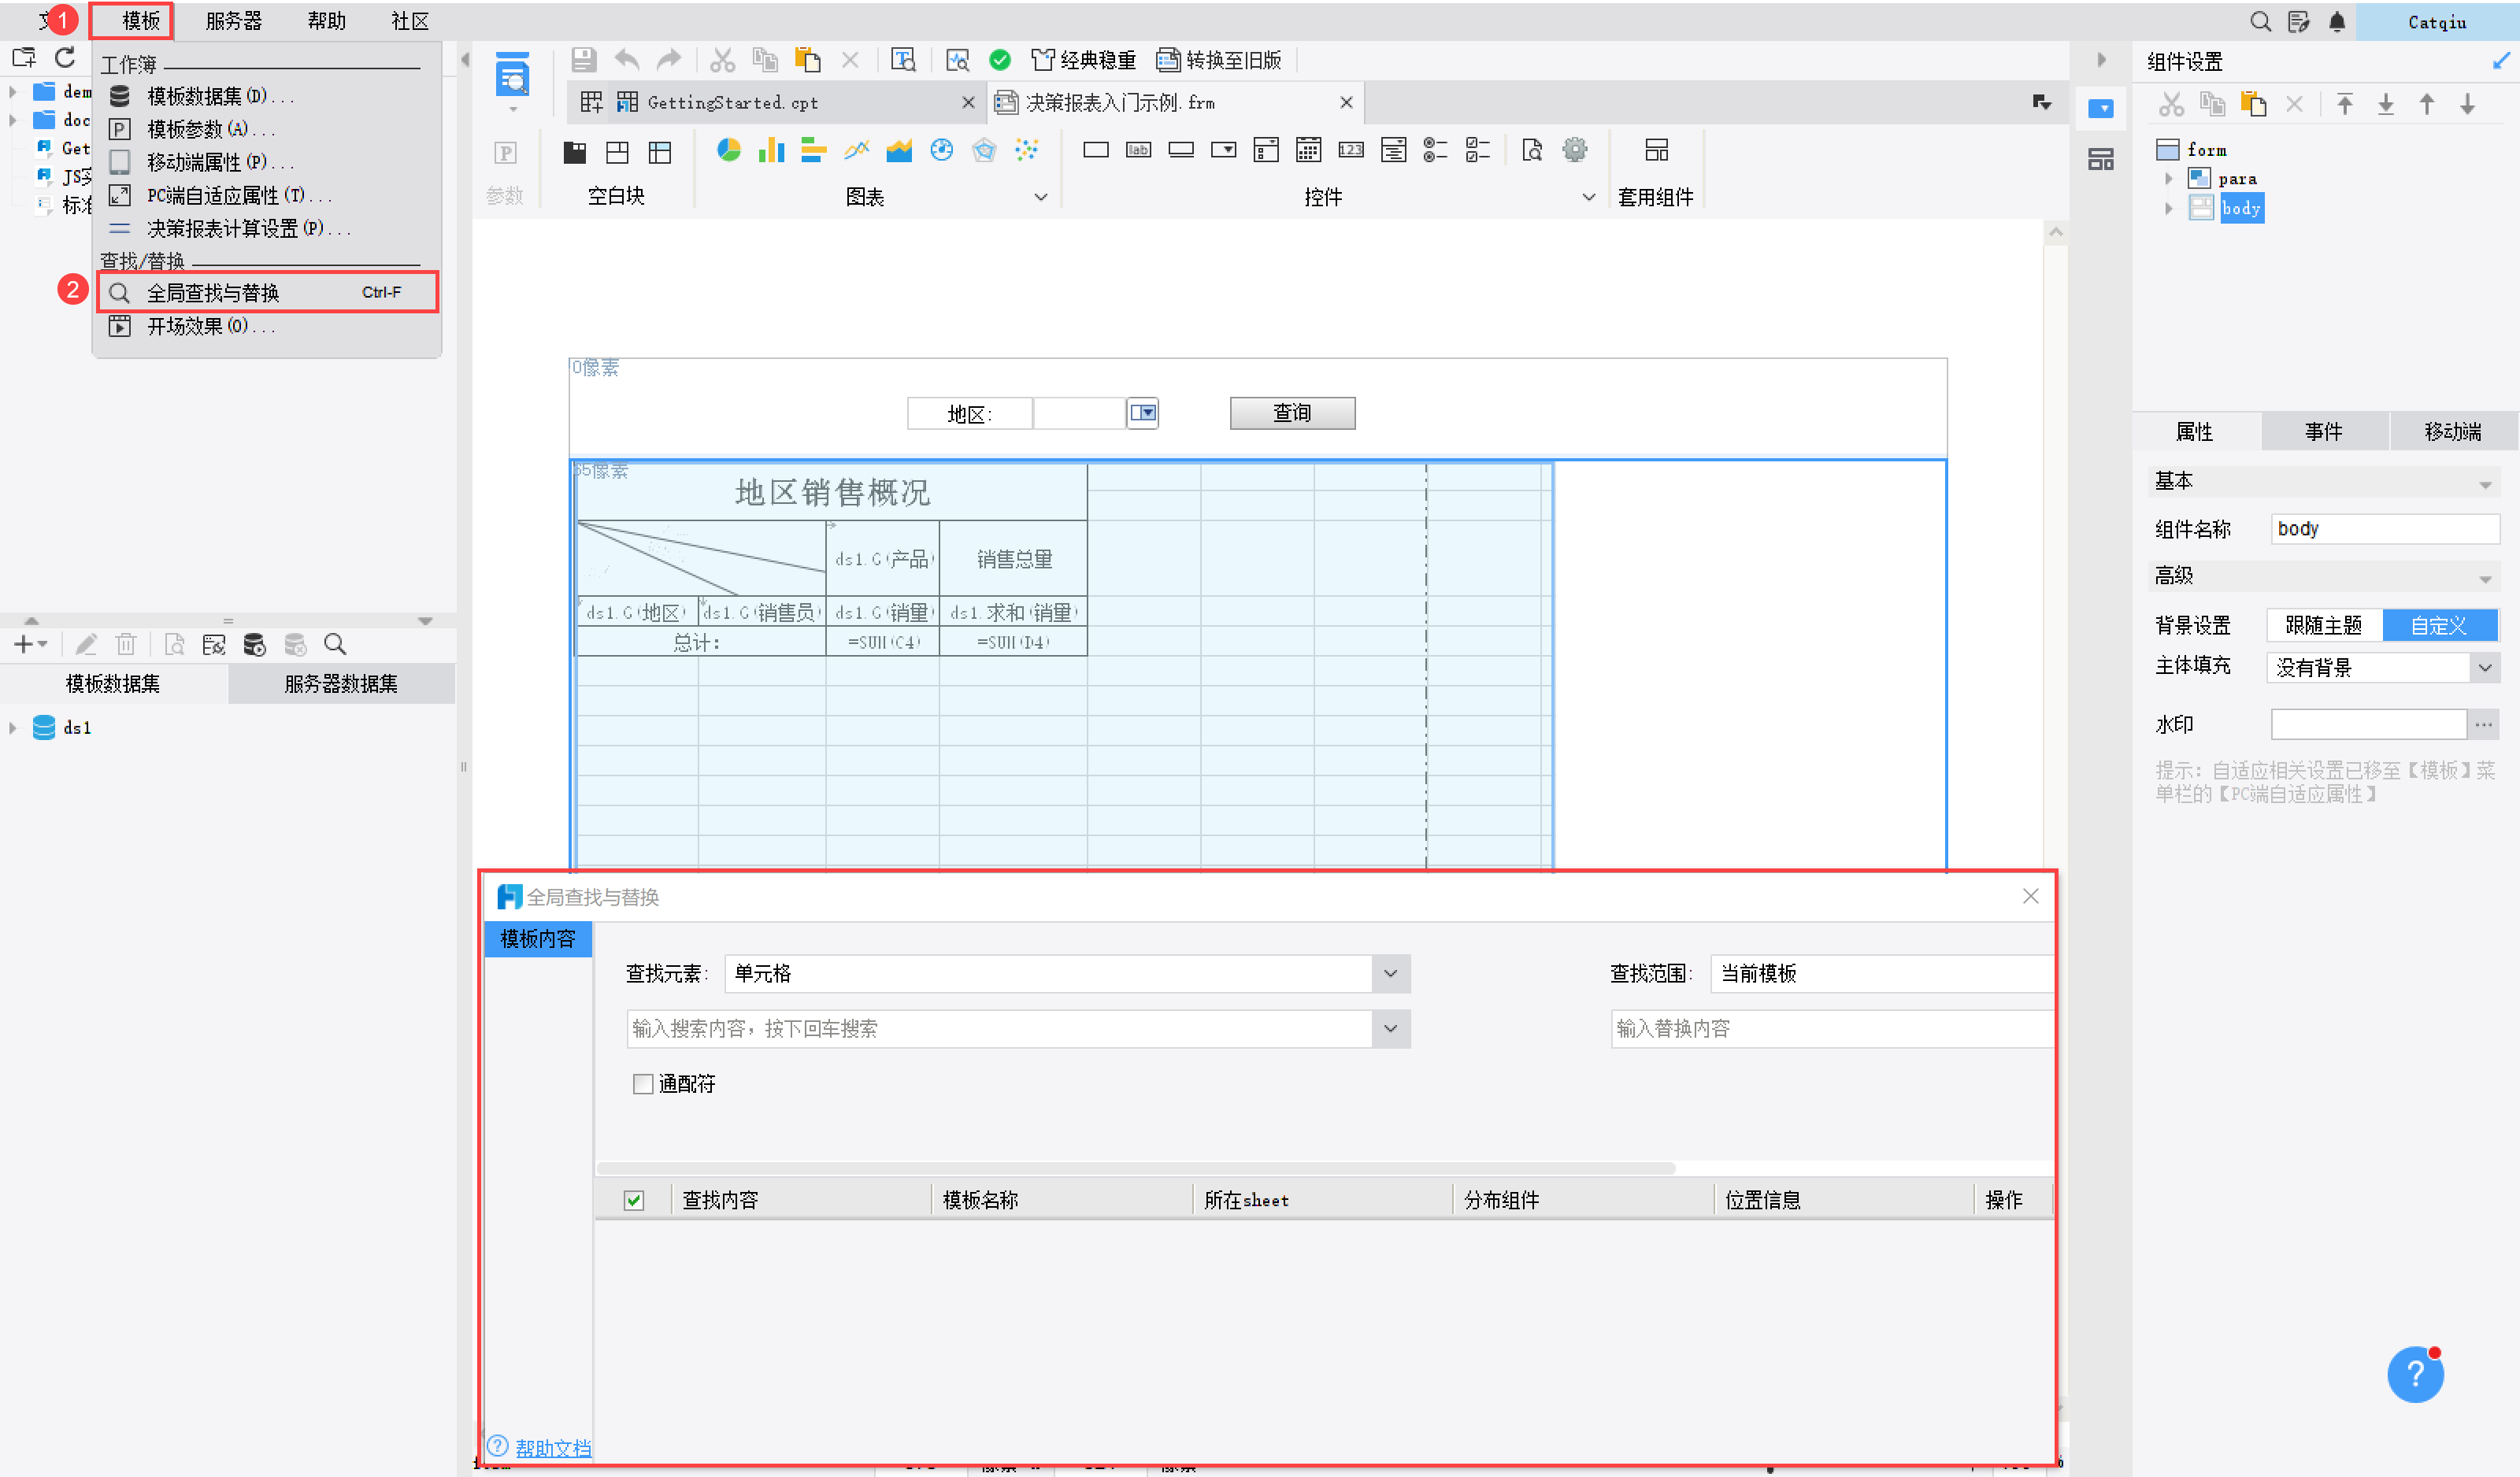
Task: Enable the 通配符 checkbox
Action: pyautogui.click(x=643, y=1084)
